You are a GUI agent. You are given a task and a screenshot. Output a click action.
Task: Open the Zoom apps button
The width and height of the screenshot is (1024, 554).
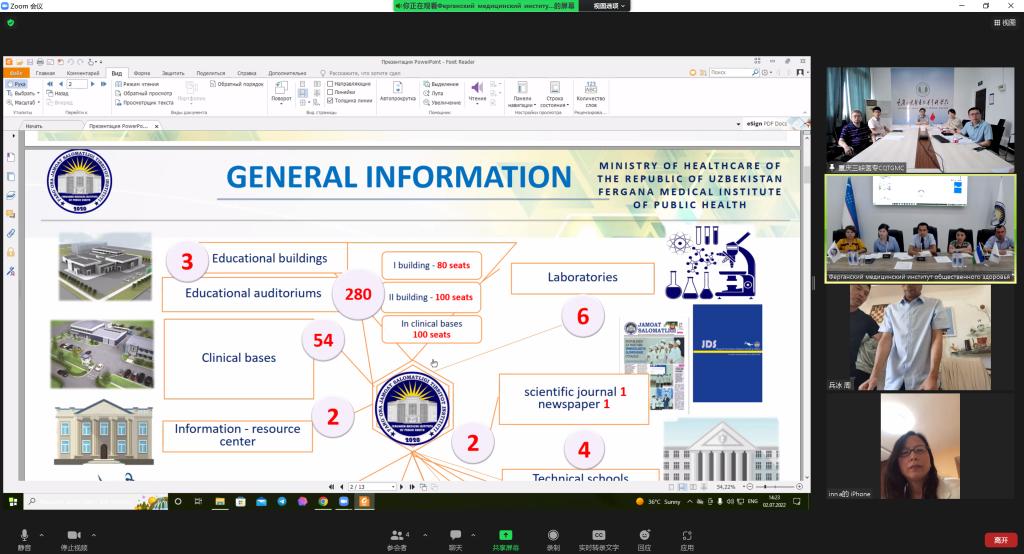pyautogui.click(x=687, y=539)
